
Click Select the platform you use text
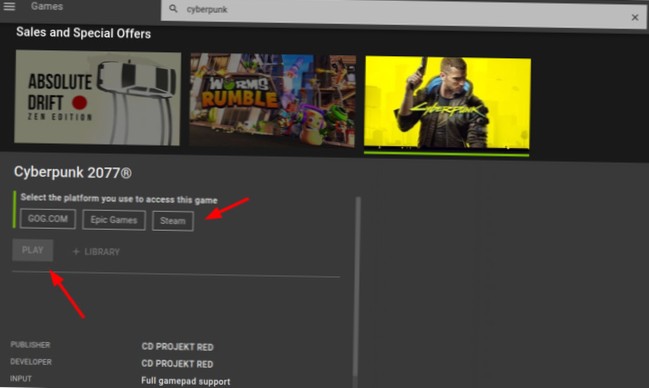pyautogui.click(x=119, y=199)
